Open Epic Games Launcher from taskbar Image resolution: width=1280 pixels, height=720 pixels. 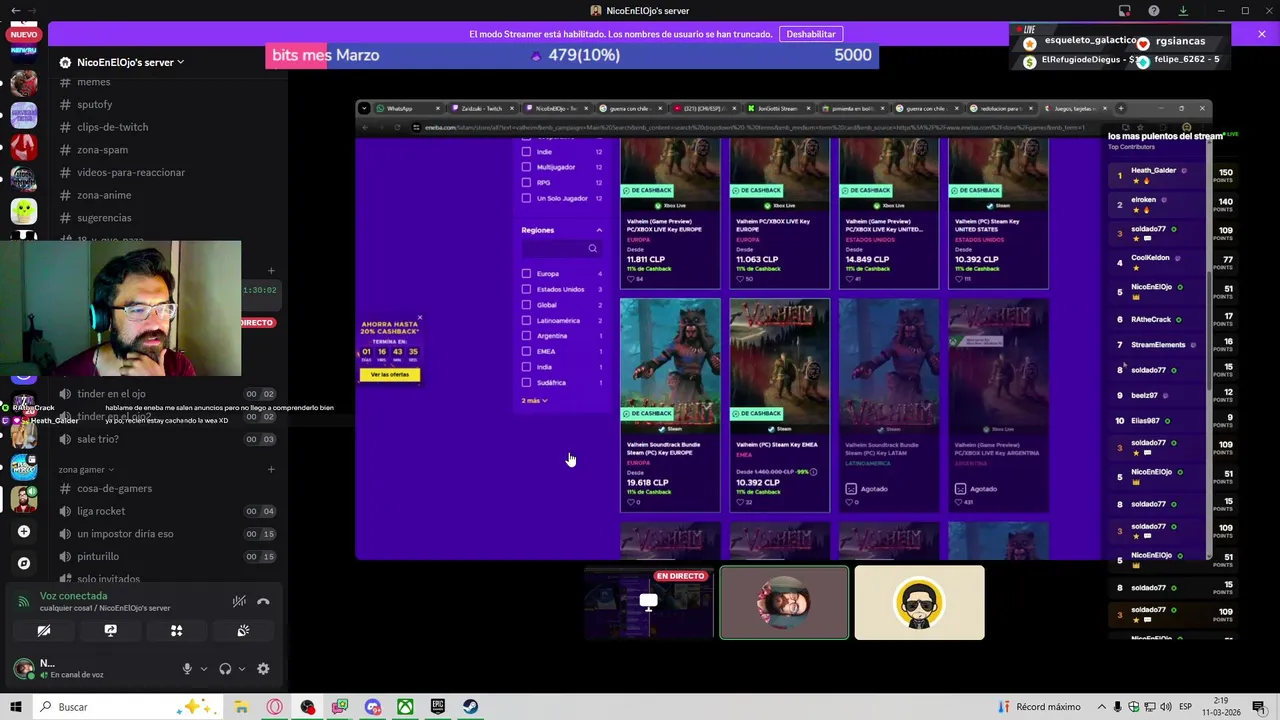click(438, 707)
